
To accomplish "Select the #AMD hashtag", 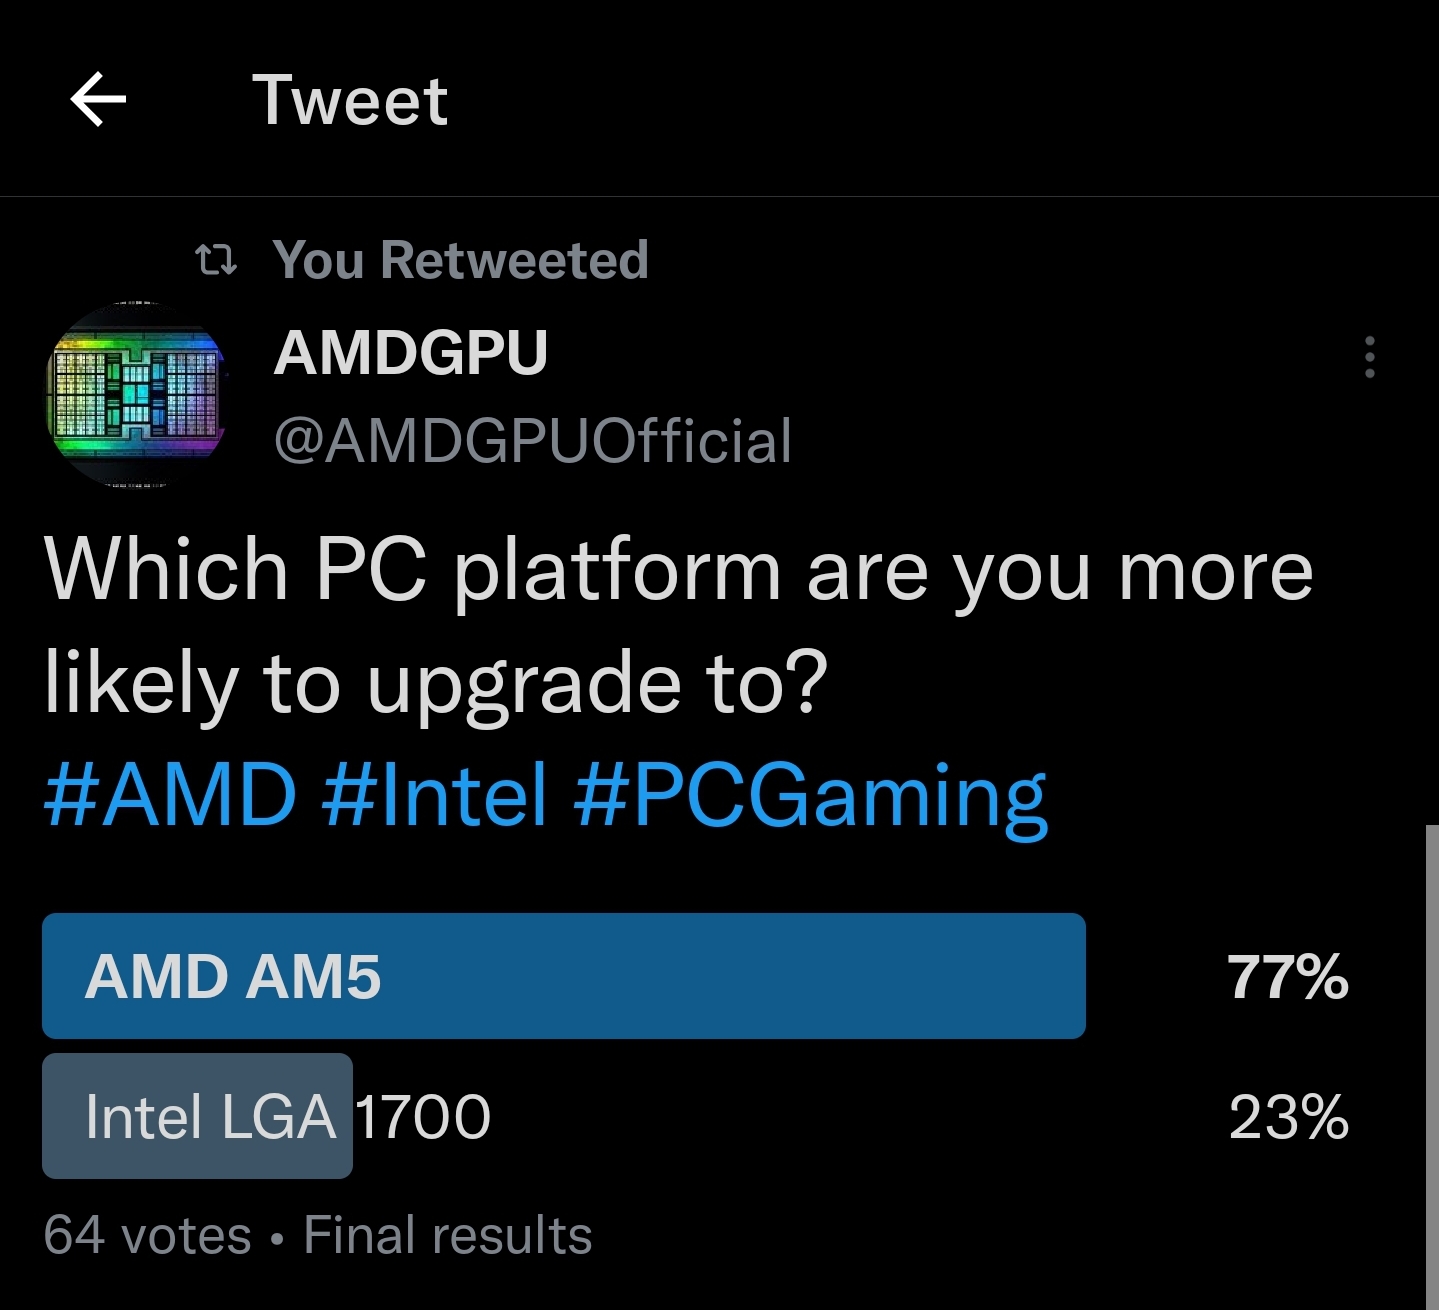I will [x=168, y=795].
